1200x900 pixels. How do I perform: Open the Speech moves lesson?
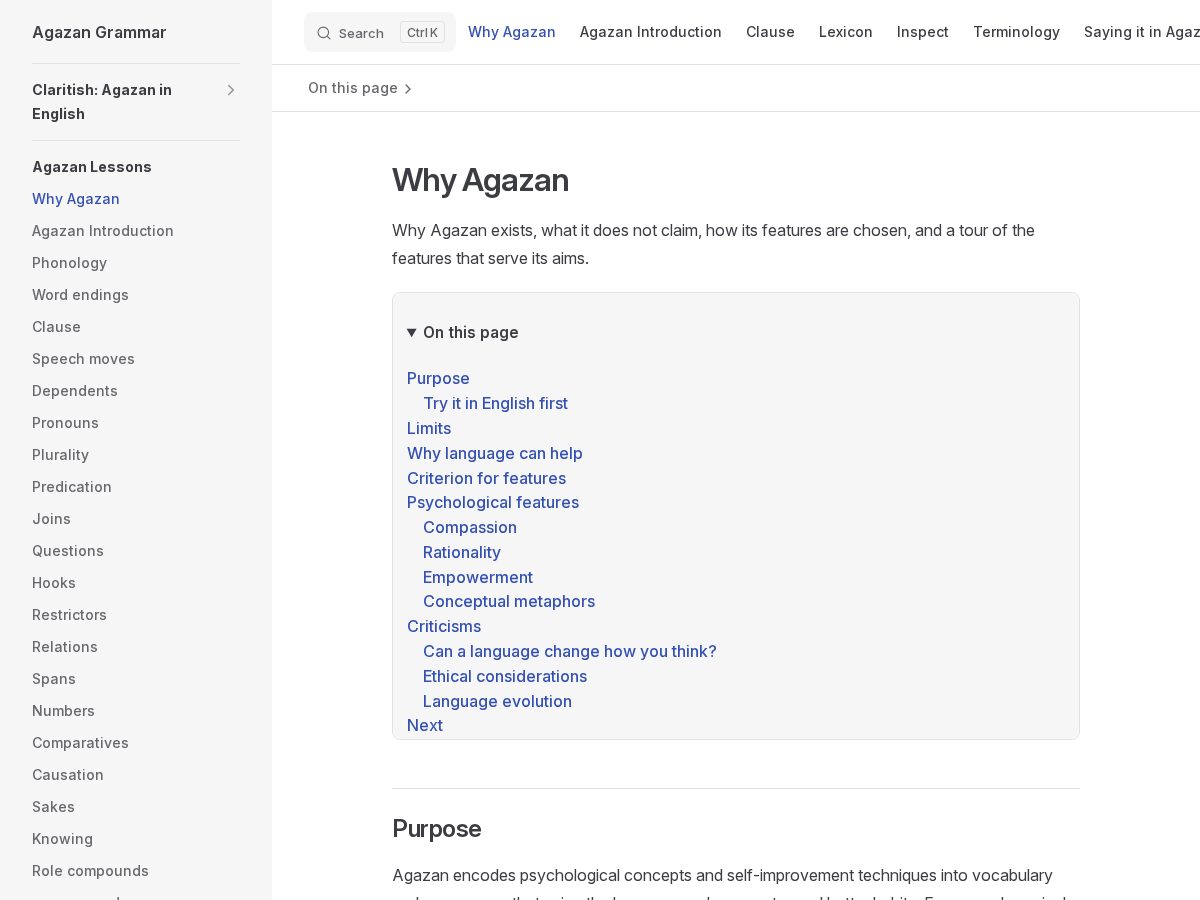pyautogui.click(x=83, y=359)
